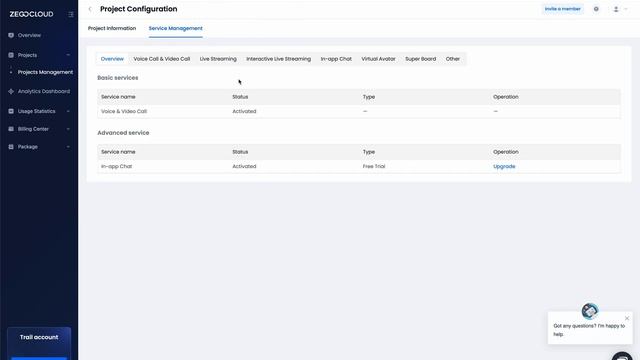Click the Voice & Video Call row name

124,111
